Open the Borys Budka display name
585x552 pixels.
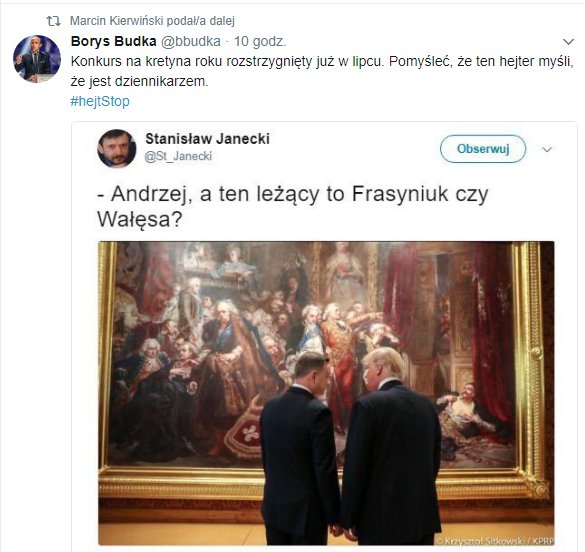point(113,41)
